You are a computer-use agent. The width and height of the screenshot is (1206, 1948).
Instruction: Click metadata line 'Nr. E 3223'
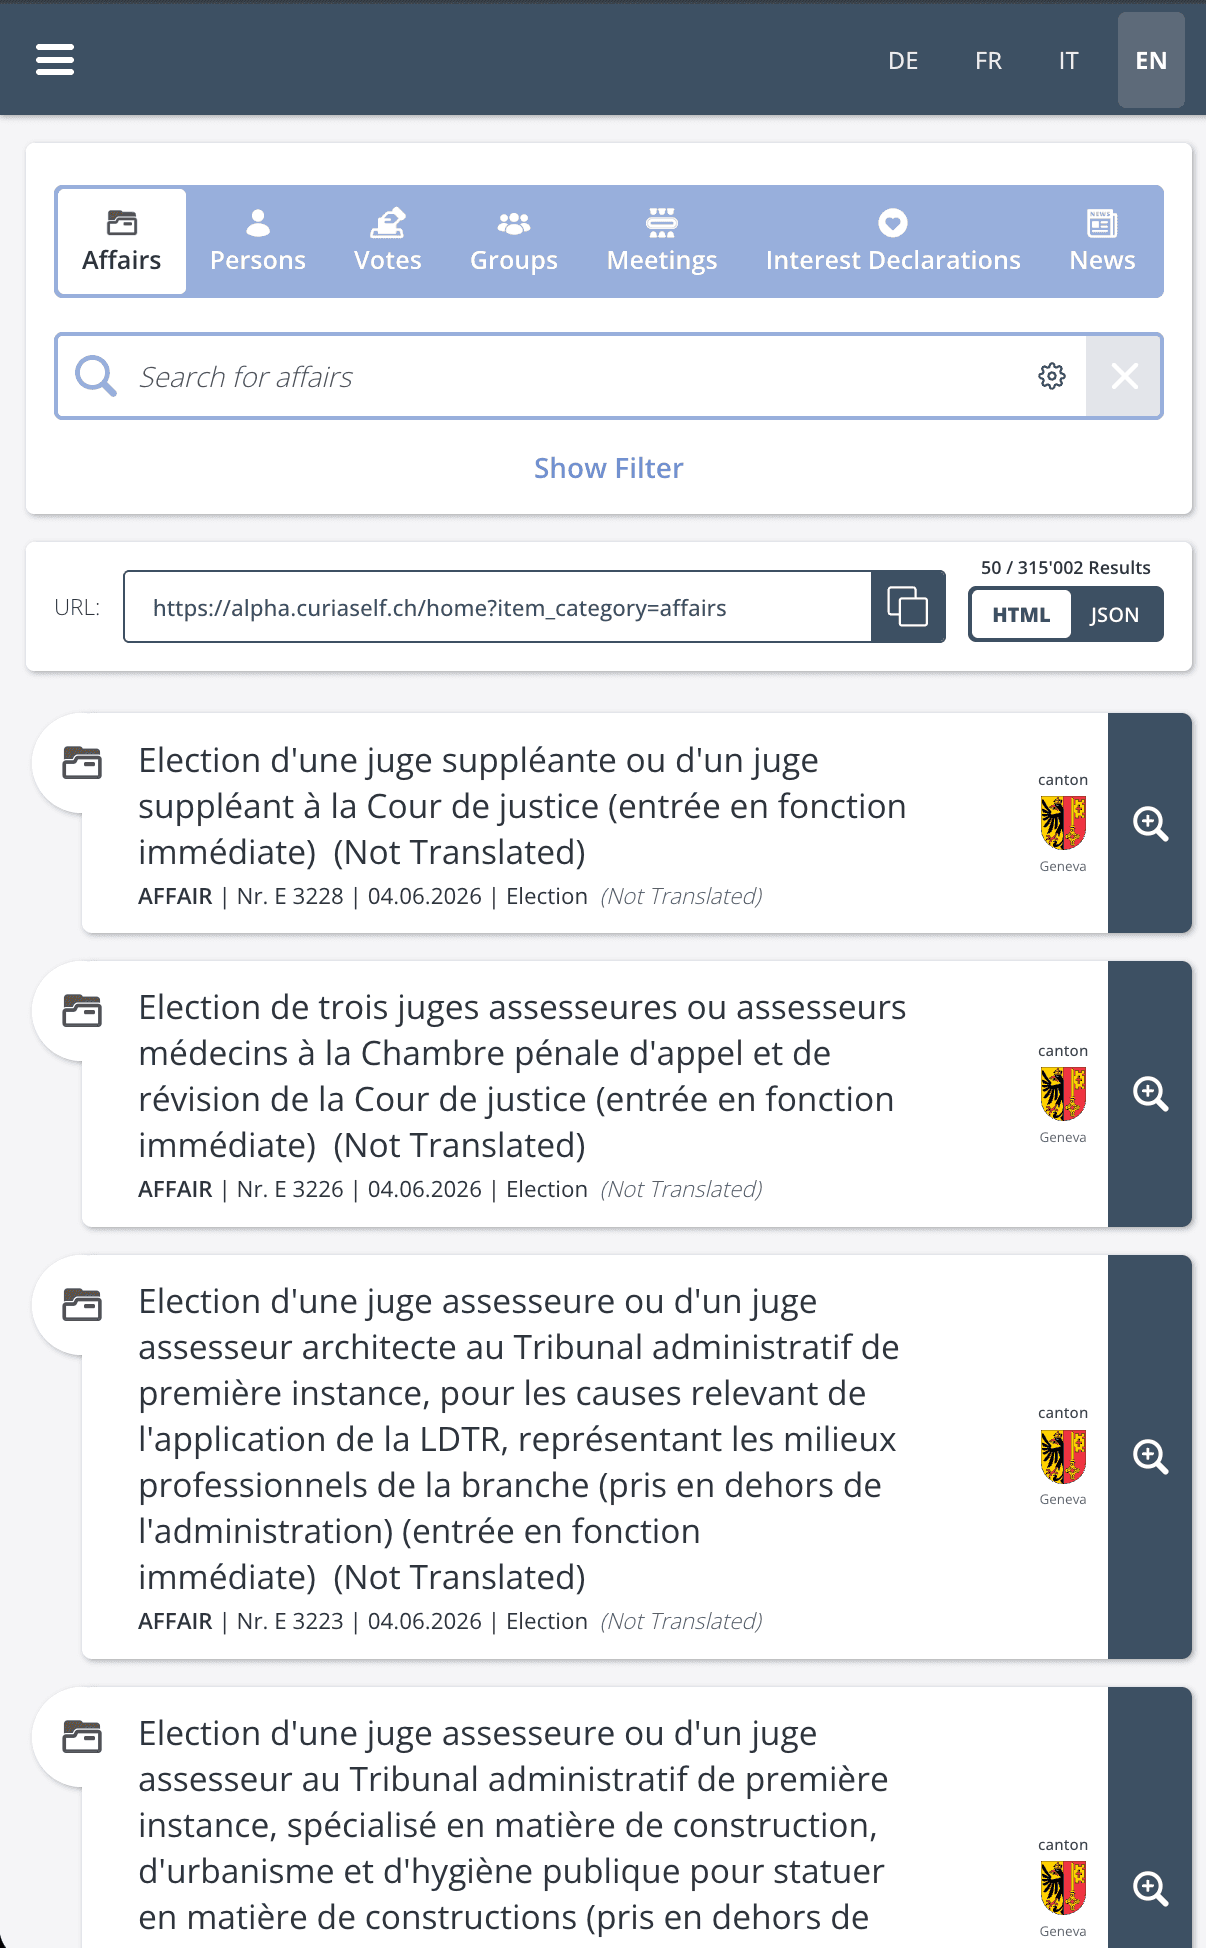450,1621
